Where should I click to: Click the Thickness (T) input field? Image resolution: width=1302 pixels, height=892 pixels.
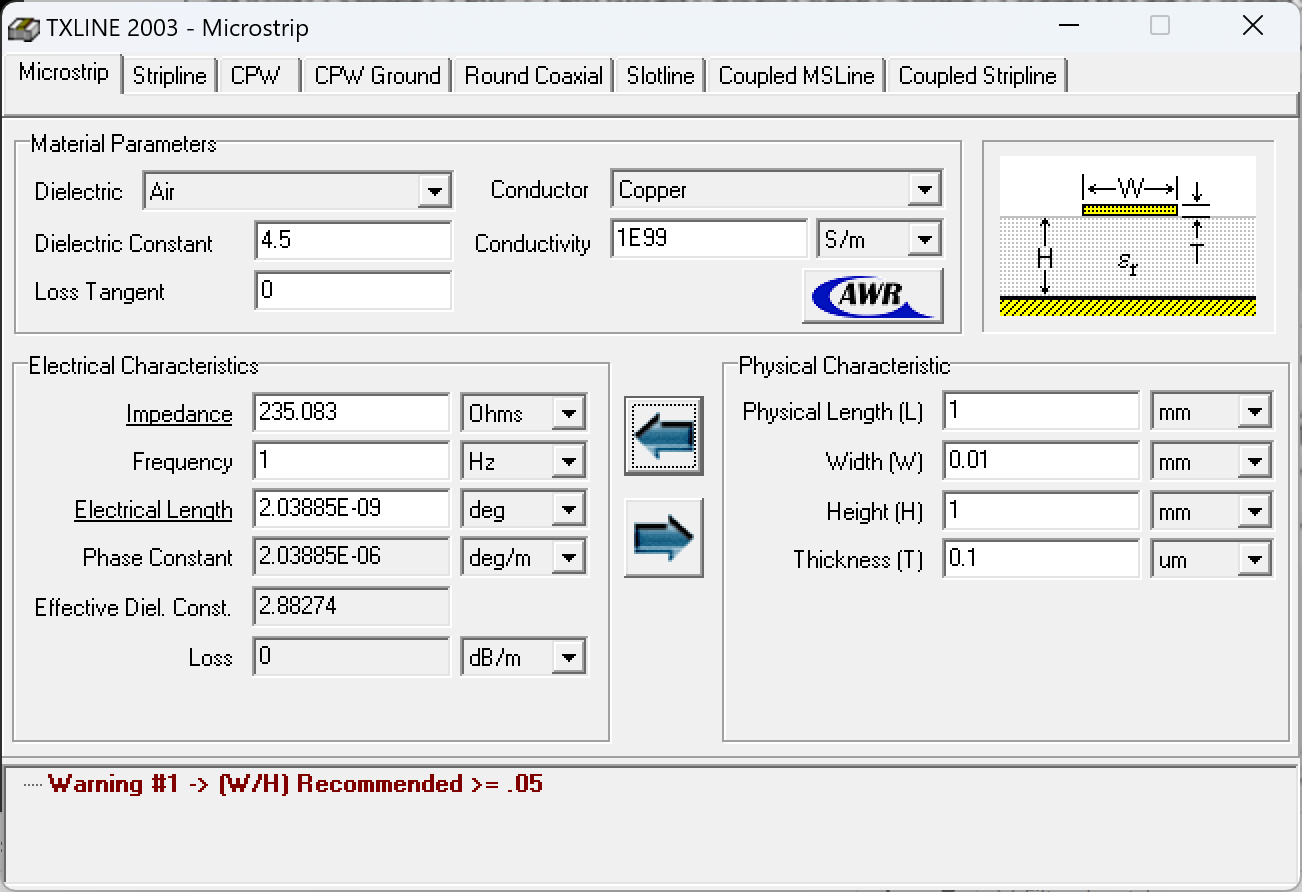[1041, 559]
